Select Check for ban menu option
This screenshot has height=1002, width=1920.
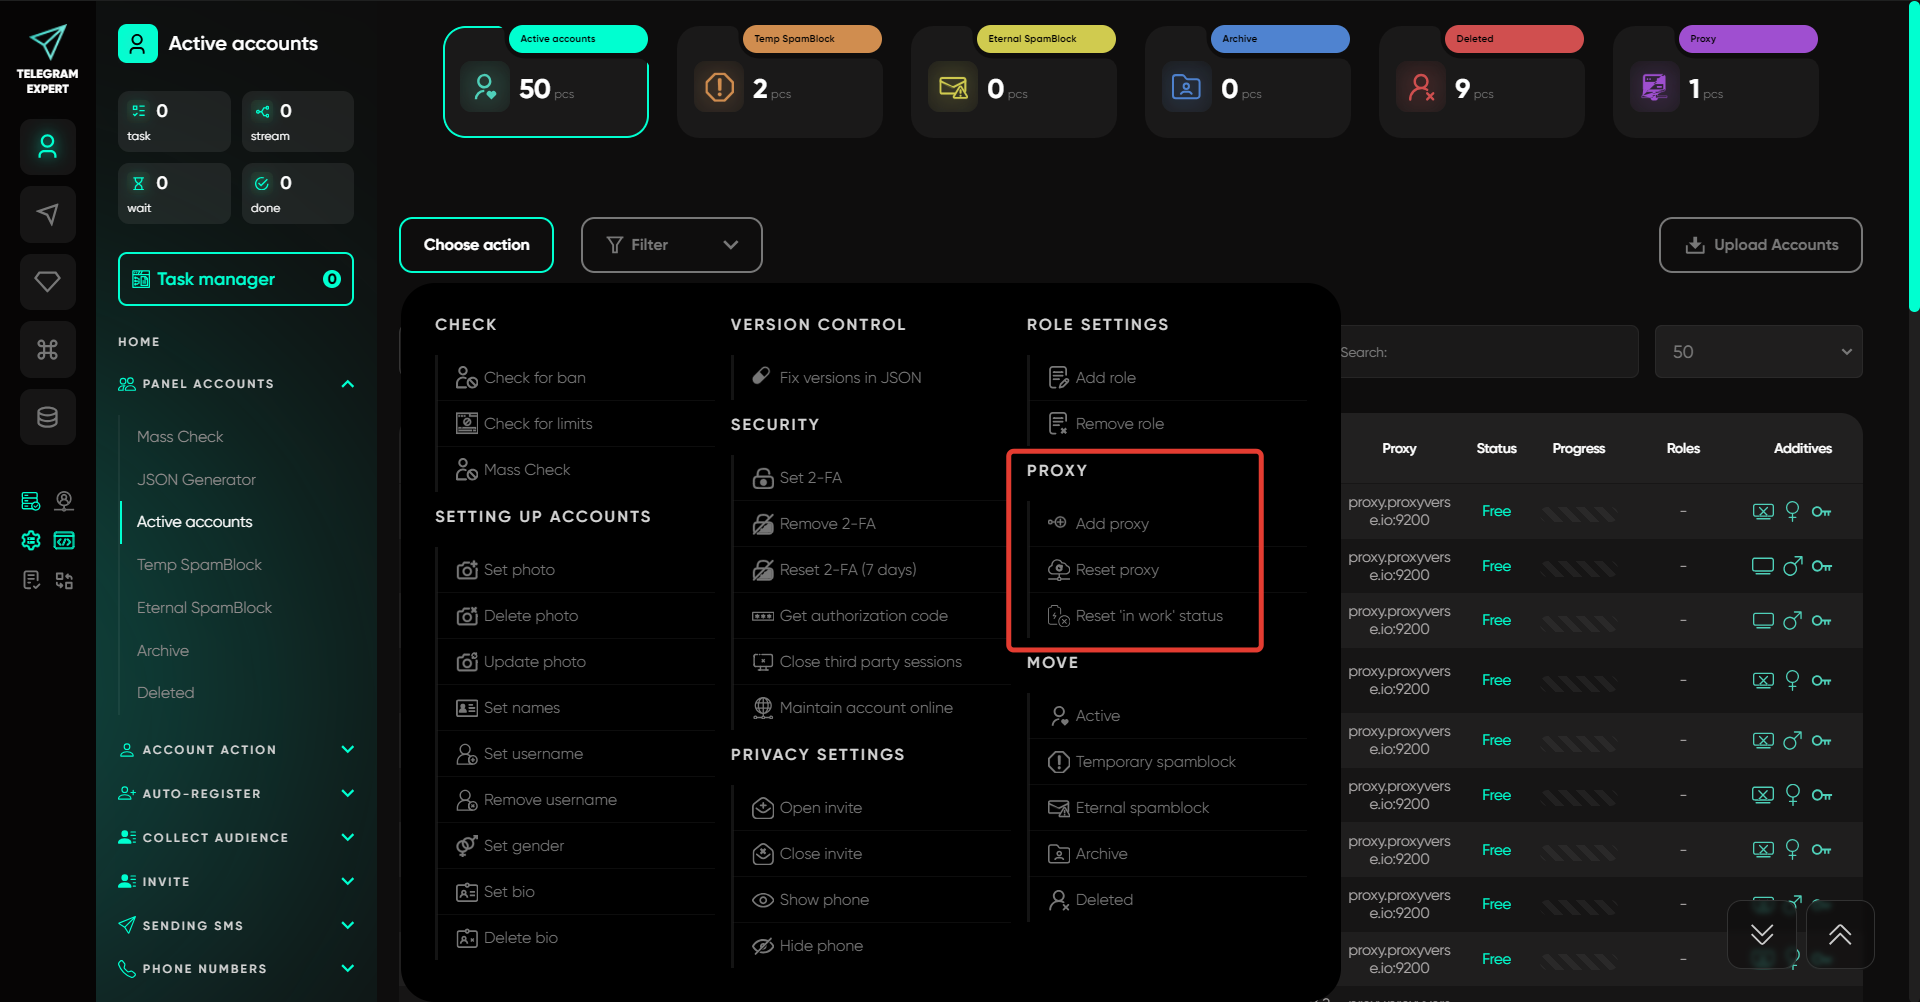tap(534, 378)
